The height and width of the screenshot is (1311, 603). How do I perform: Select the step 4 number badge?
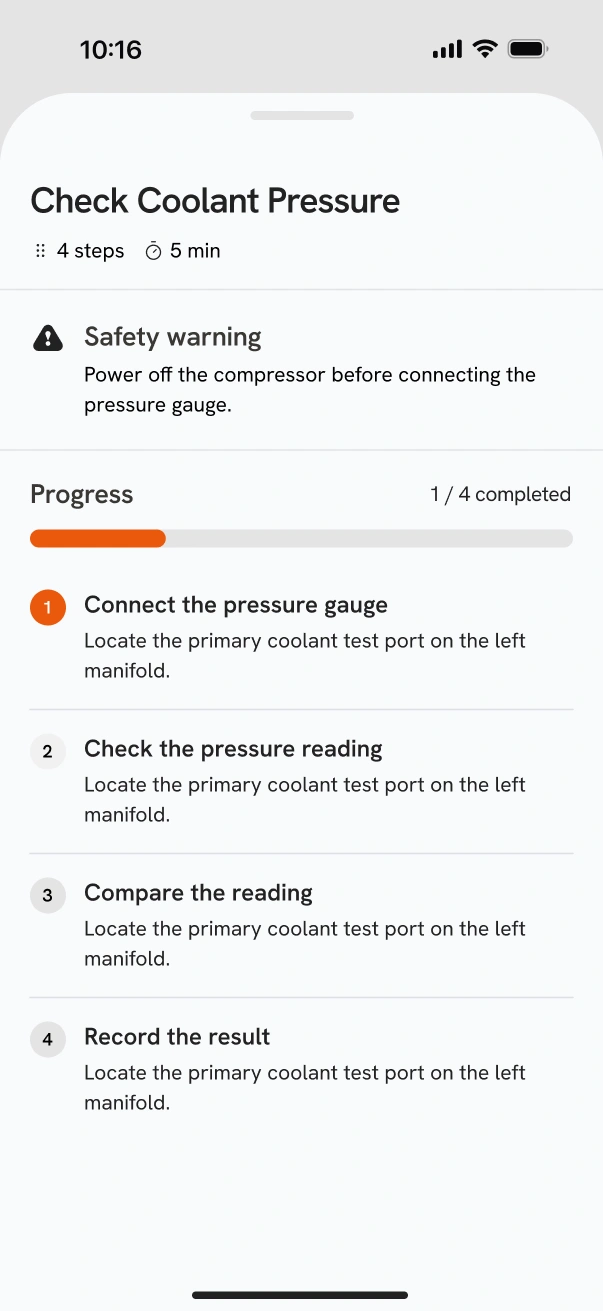tap(48, 1040)
